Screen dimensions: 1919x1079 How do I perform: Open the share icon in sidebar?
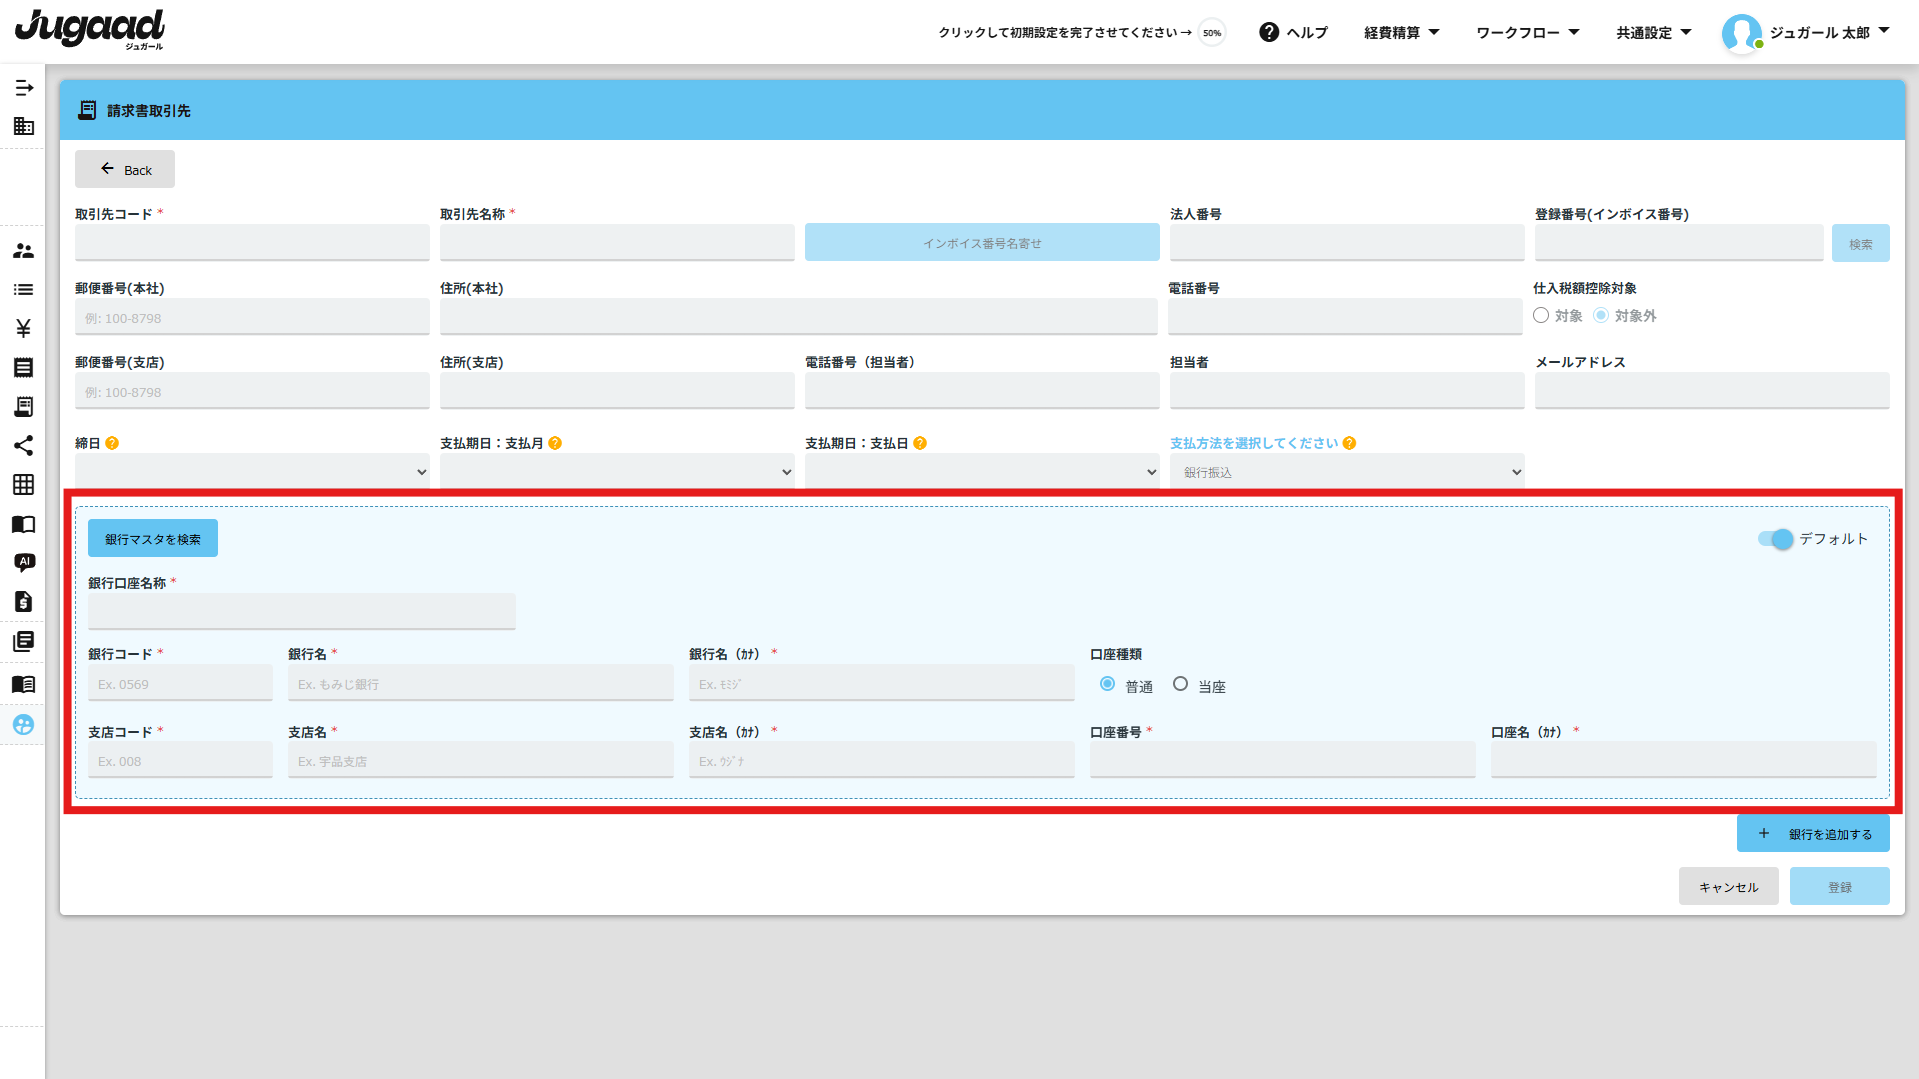click(x=24, y=446)
